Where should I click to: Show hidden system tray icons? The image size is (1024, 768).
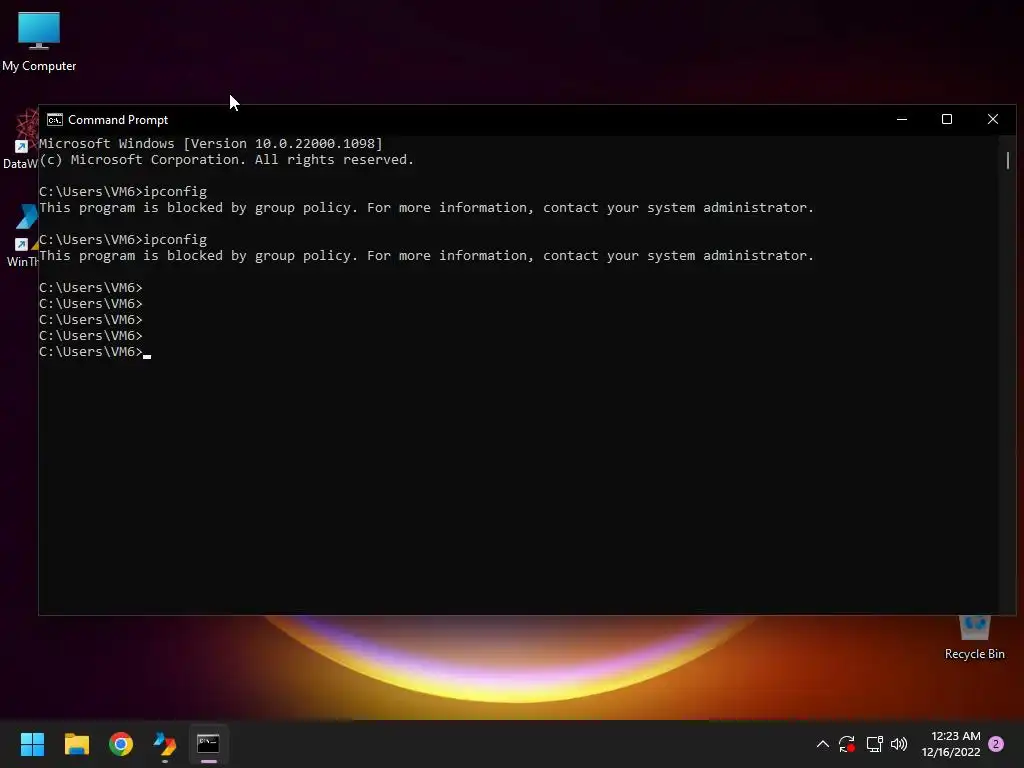click(x=823, y=744)
